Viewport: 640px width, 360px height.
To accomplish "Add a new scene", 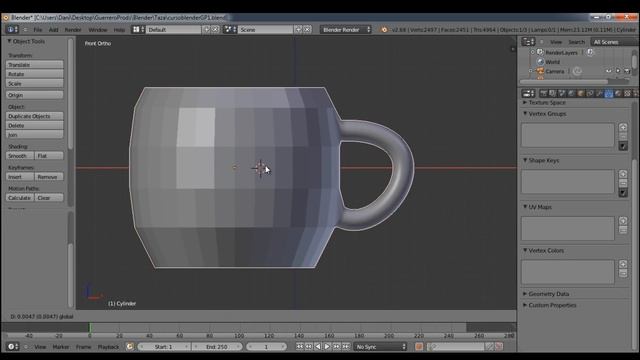I will (298, 29).
